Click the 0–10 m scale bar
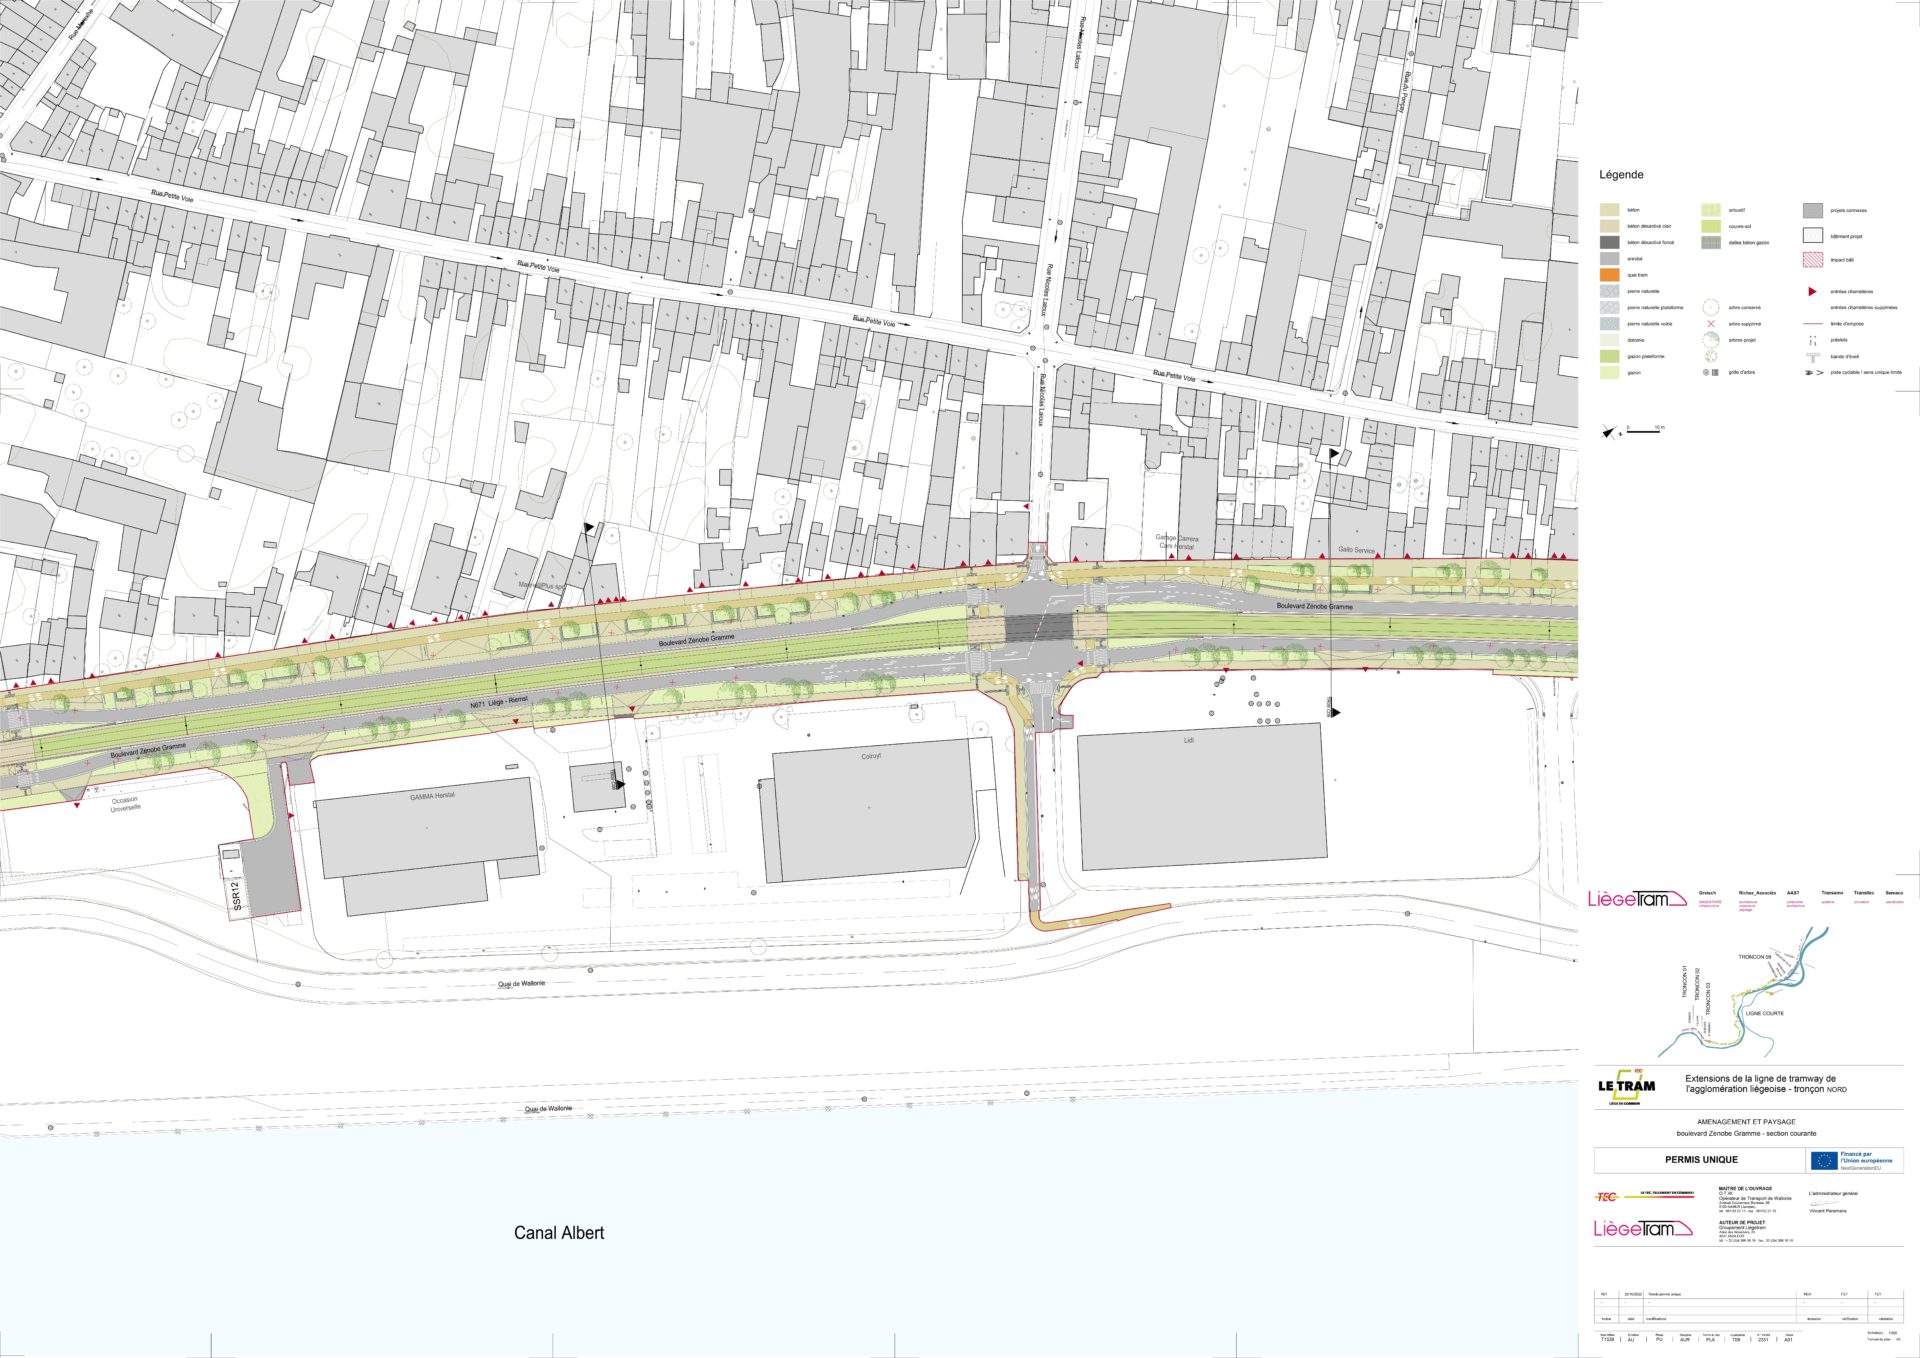The image size is (1920, 1358). tap(1645, 430)
